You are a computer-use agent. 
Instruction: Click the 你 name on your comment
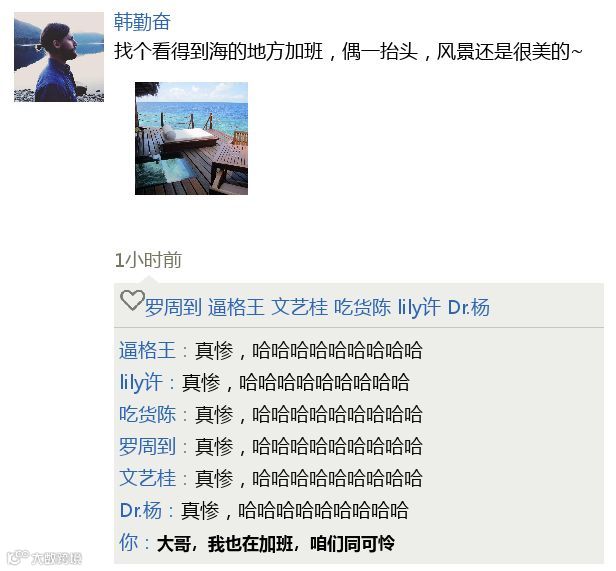click(x=128, y=543)
